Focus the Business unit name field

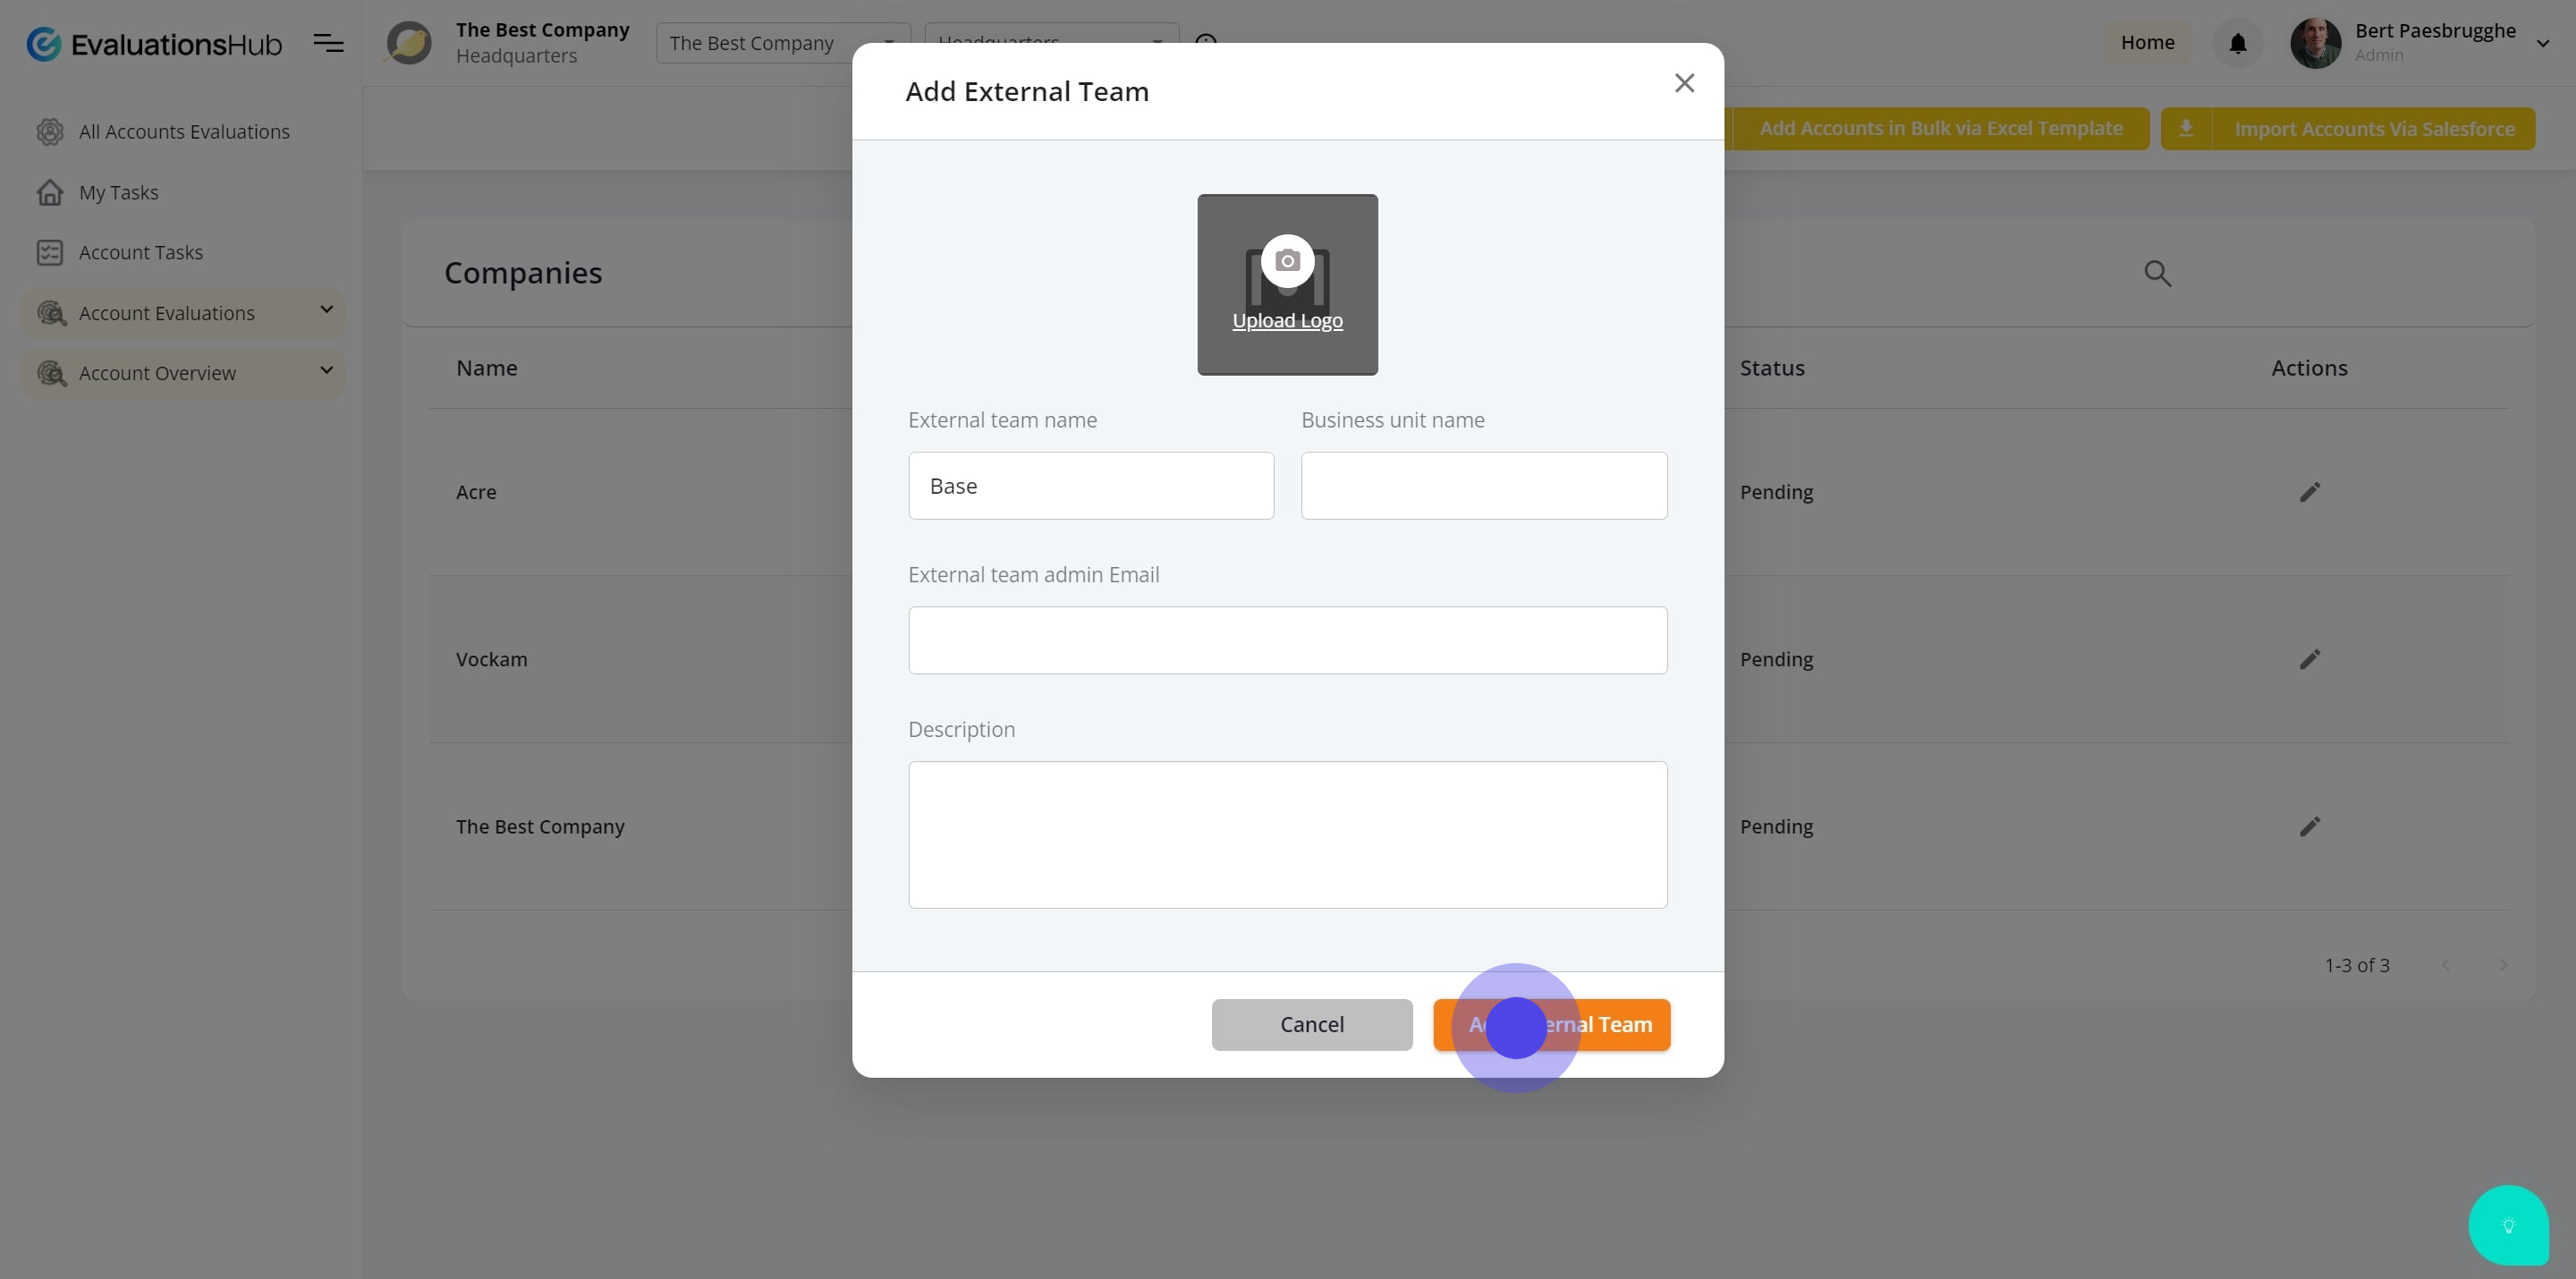coord(1483,486)
